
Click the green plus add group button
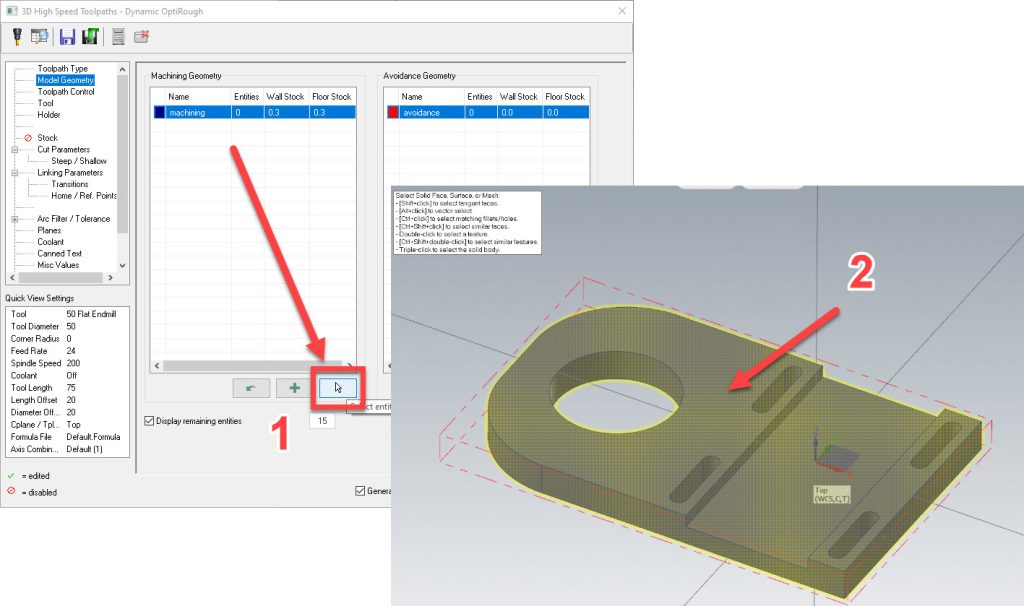(x=294, y=388)
